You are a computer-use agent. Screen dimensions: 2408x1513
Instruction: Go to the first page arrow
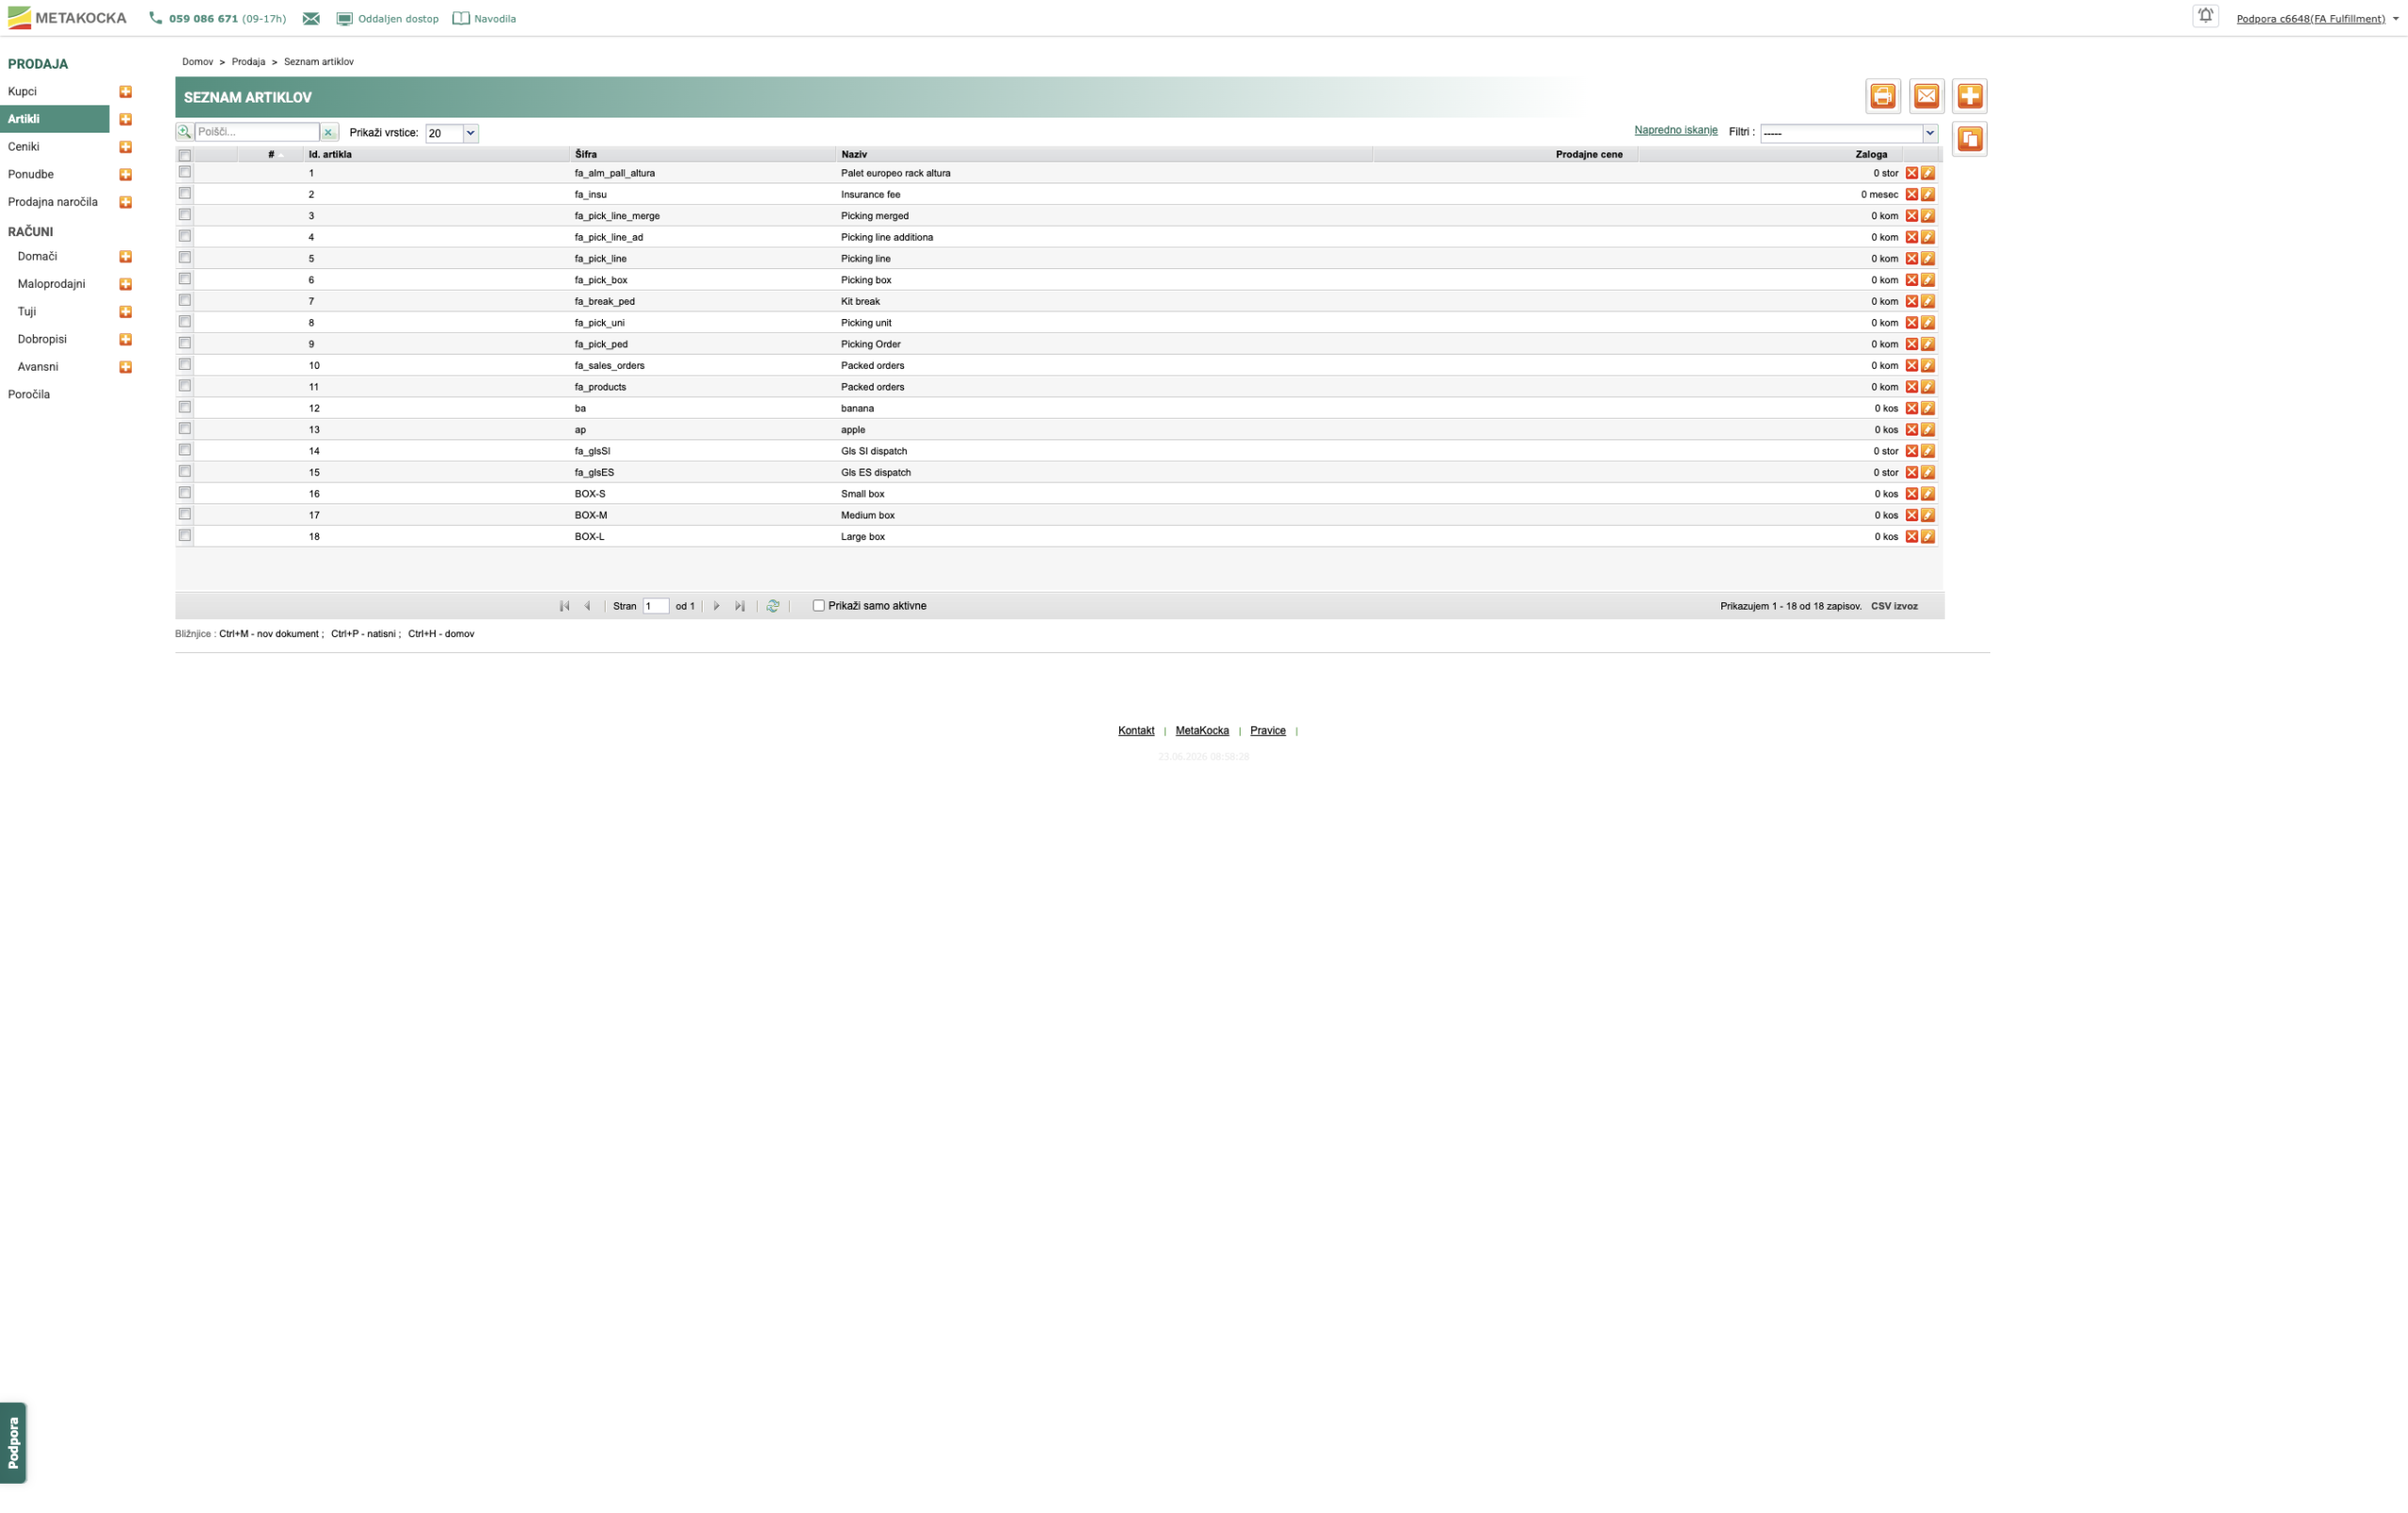click(x=564, y=606)
